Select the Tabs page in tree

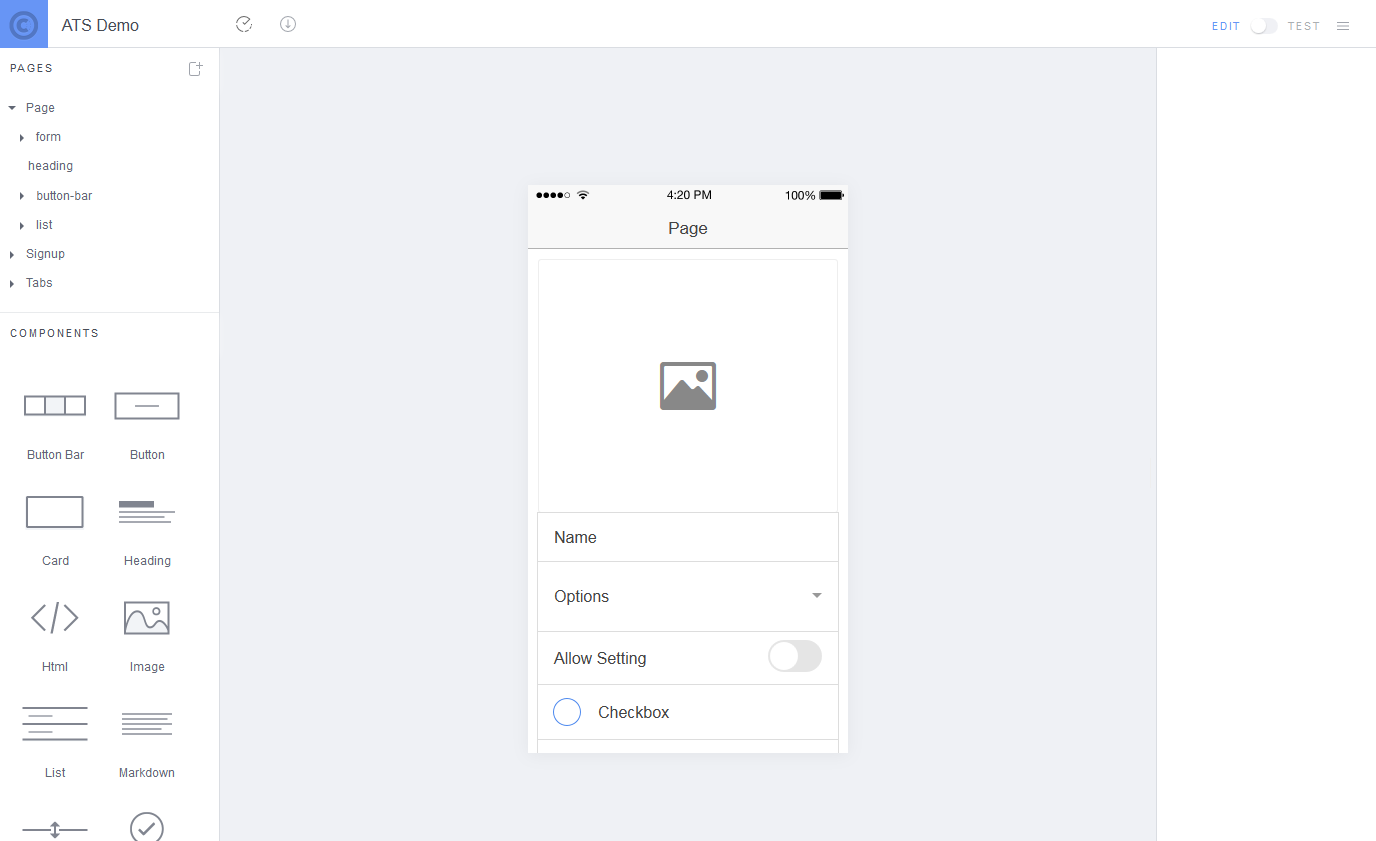(x=39, y=283)
